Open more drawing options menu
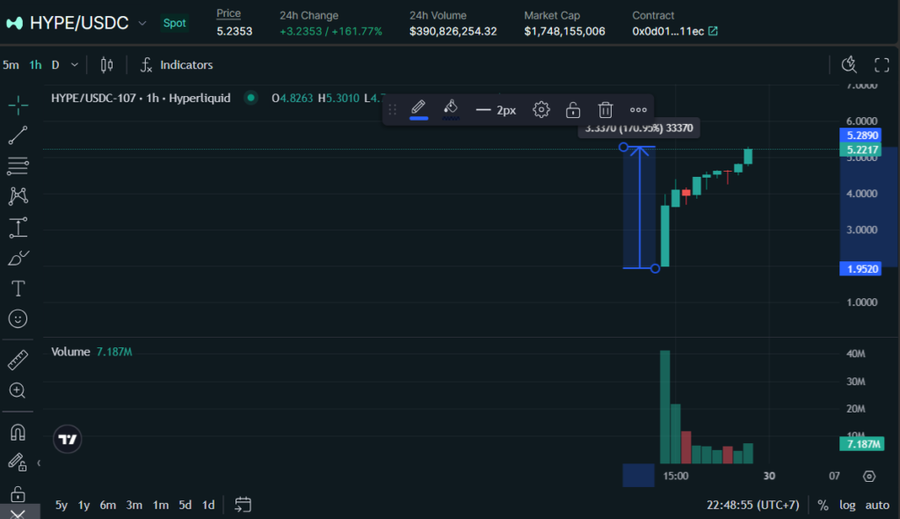The image size is (900, 519). tap(638, 110)
